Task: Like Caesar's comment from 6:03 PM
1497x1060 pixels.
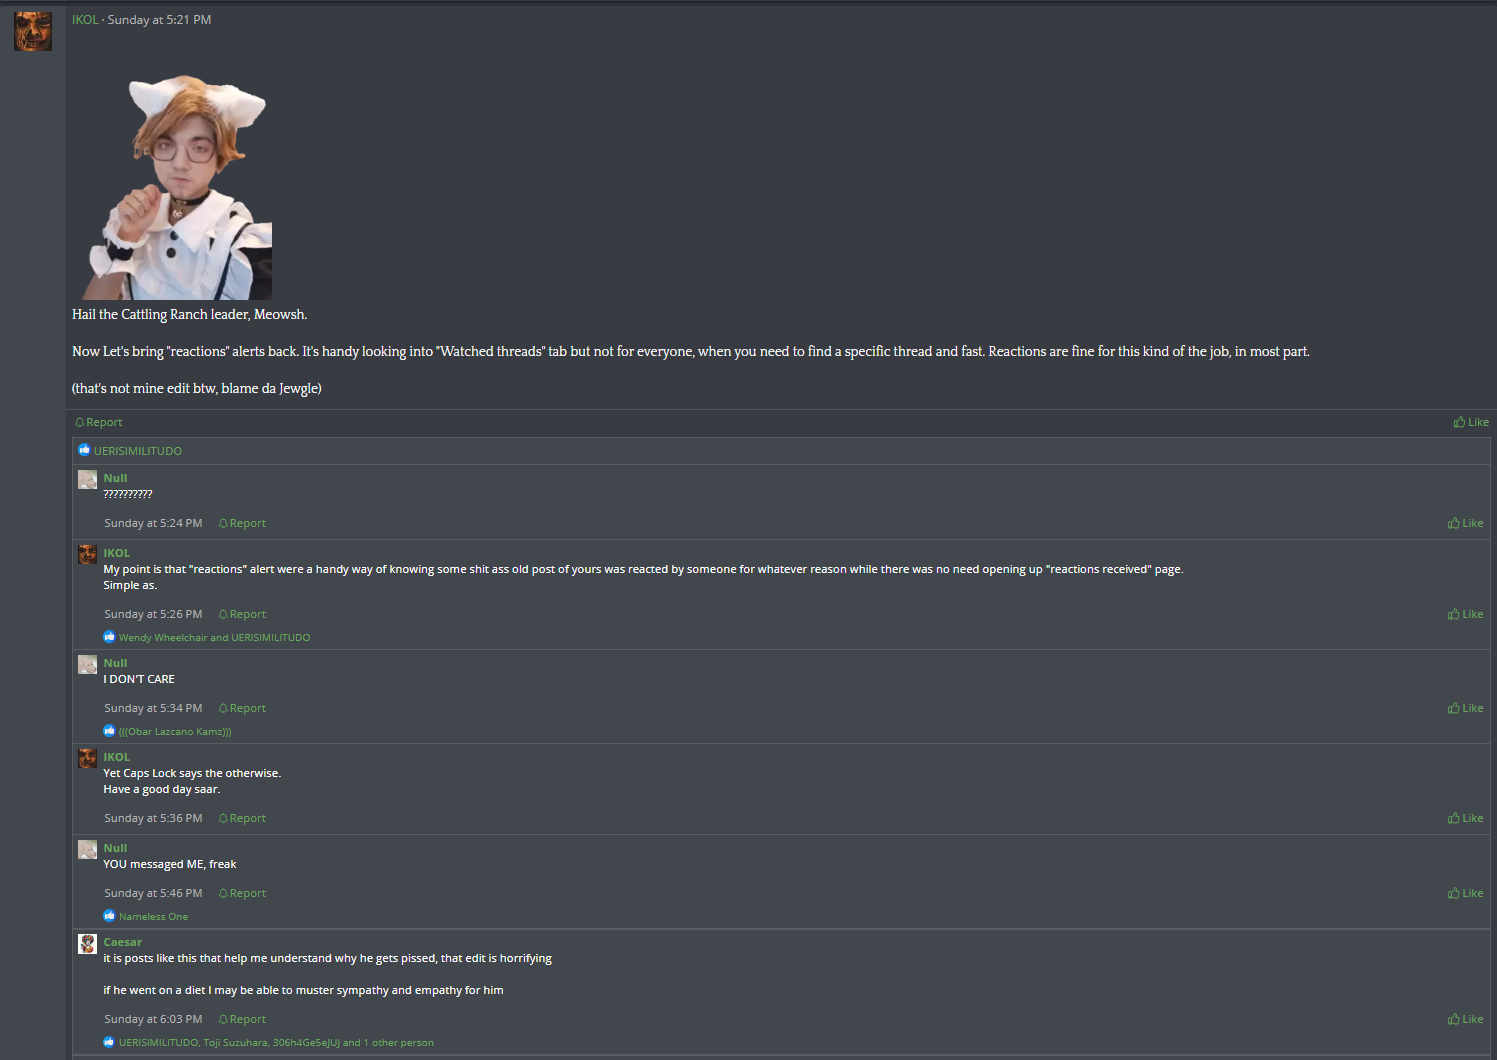Action: point(1465,1019)
